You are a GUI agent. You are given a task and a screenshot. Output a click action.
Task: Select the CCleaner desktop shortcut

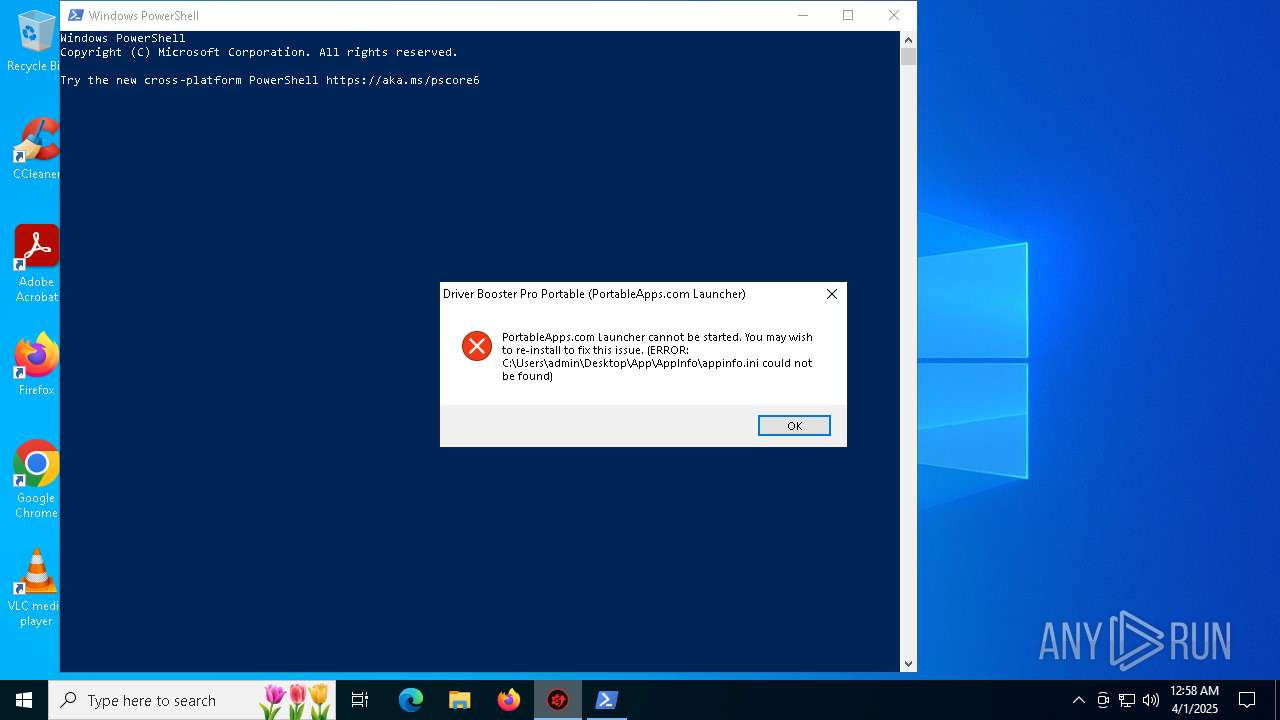tap(35, 149)
